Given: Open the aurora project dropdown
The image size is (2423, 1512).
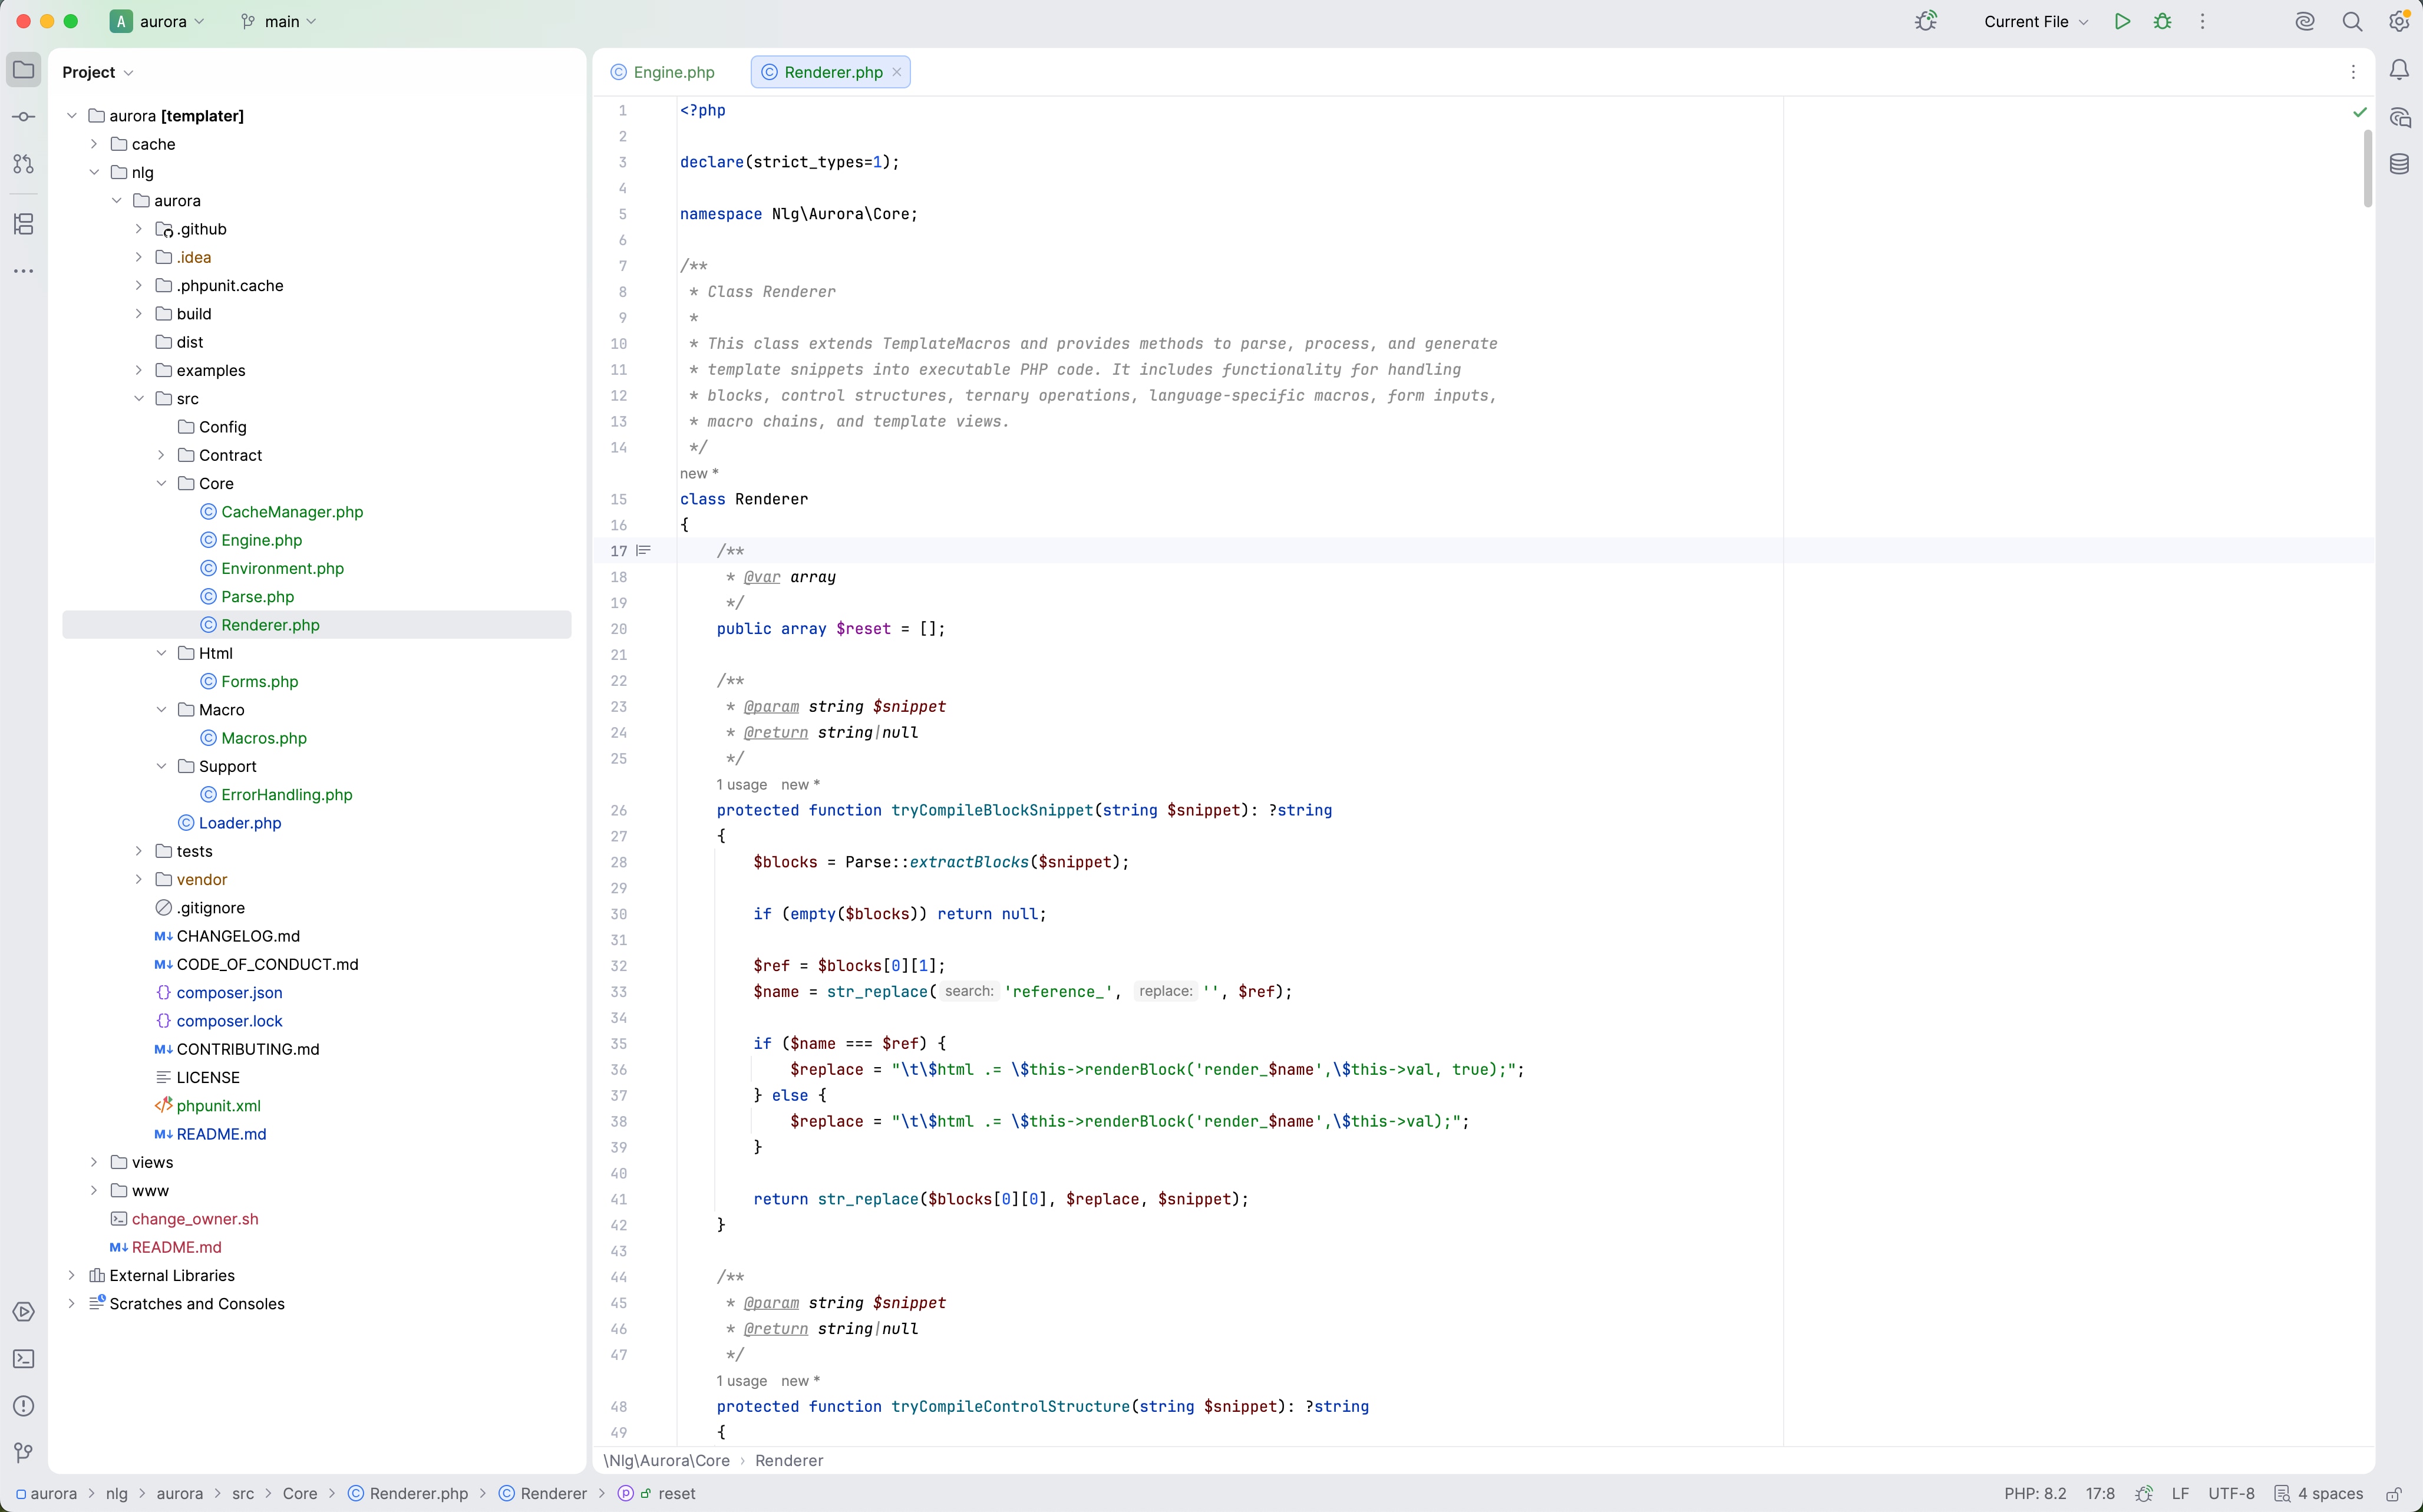Looking at the screenshot, I should pyautogui.click(x=158, y=21).
